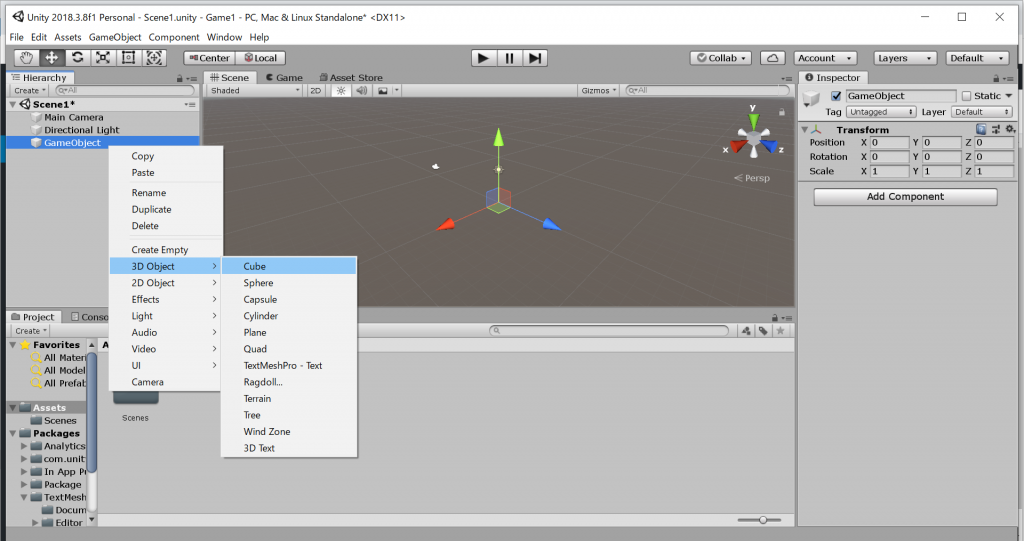Select the Hand tool
Viewport: 1024px width, 541px height.
(x=26, y=57)
